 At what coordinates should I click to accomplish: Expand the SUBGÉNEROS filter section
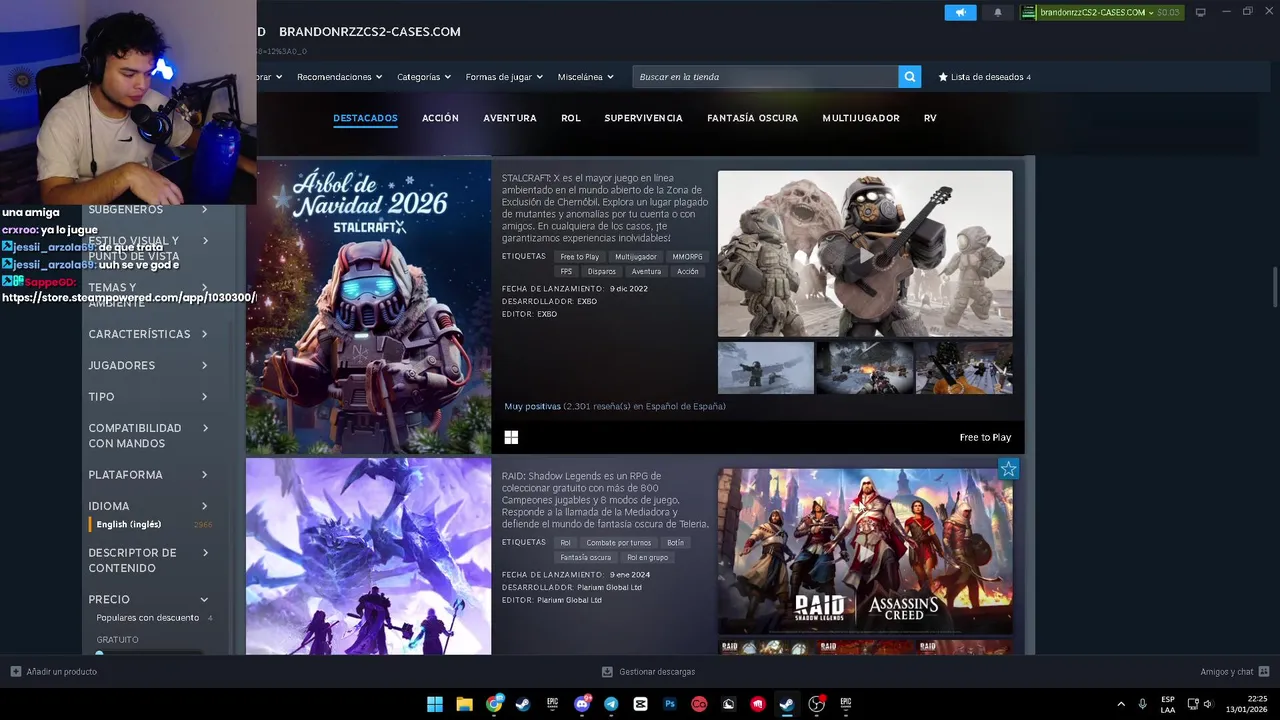pos(148,209)
